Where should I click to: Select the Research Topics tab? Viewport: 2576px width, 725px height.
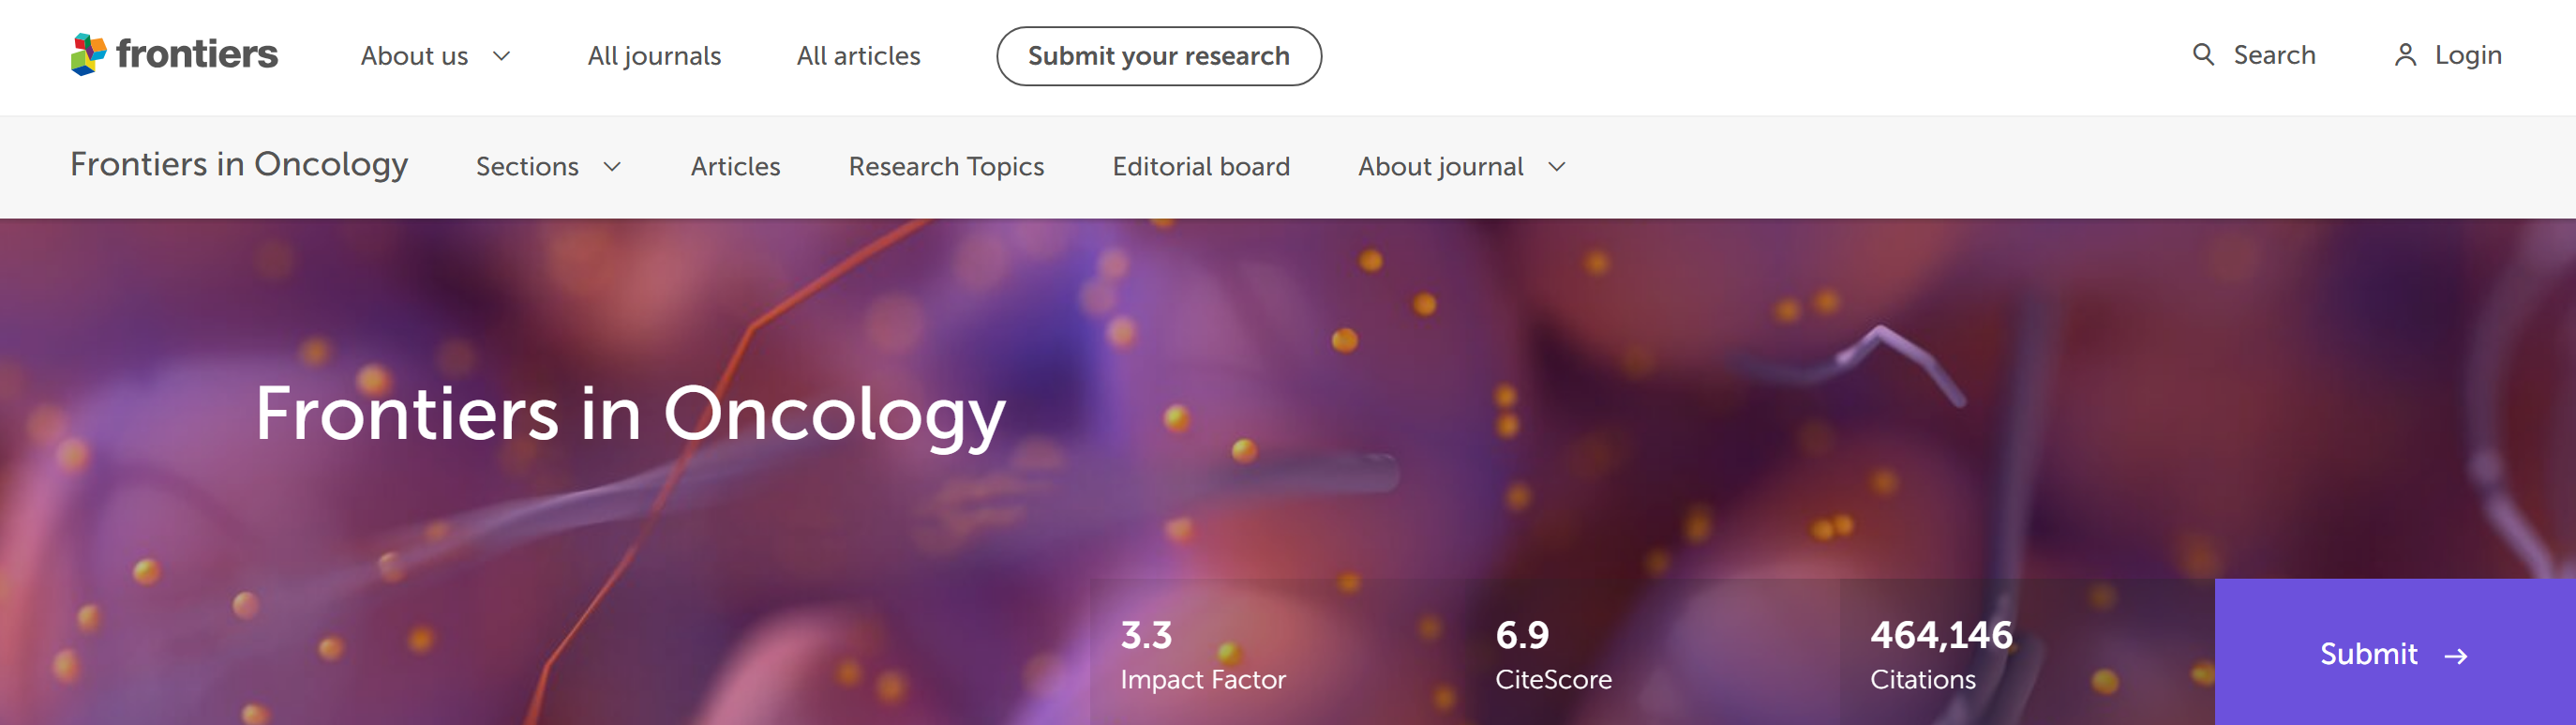[946, 167]
